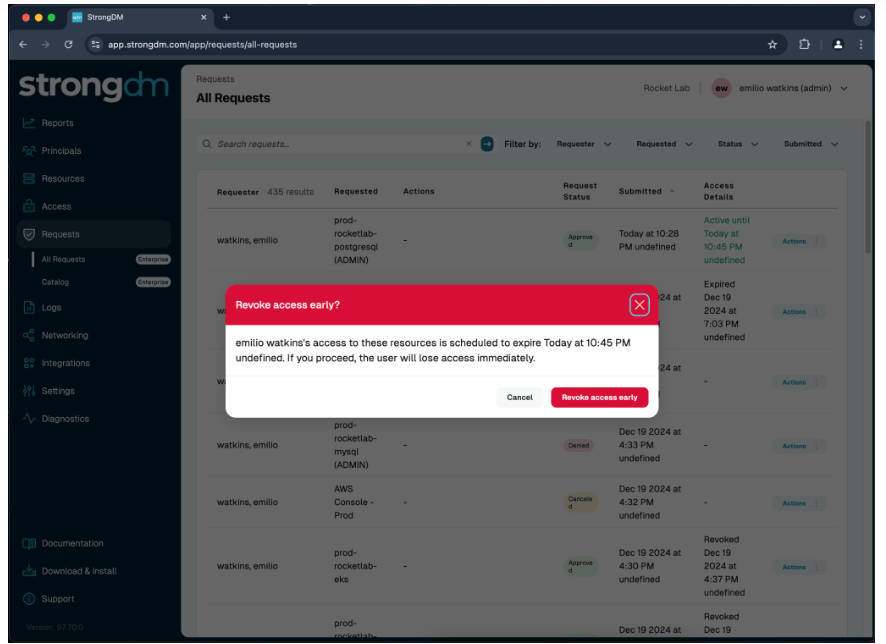Select All Requests in the sidebar
Screen dimensions: 886x644
point(63,259)
